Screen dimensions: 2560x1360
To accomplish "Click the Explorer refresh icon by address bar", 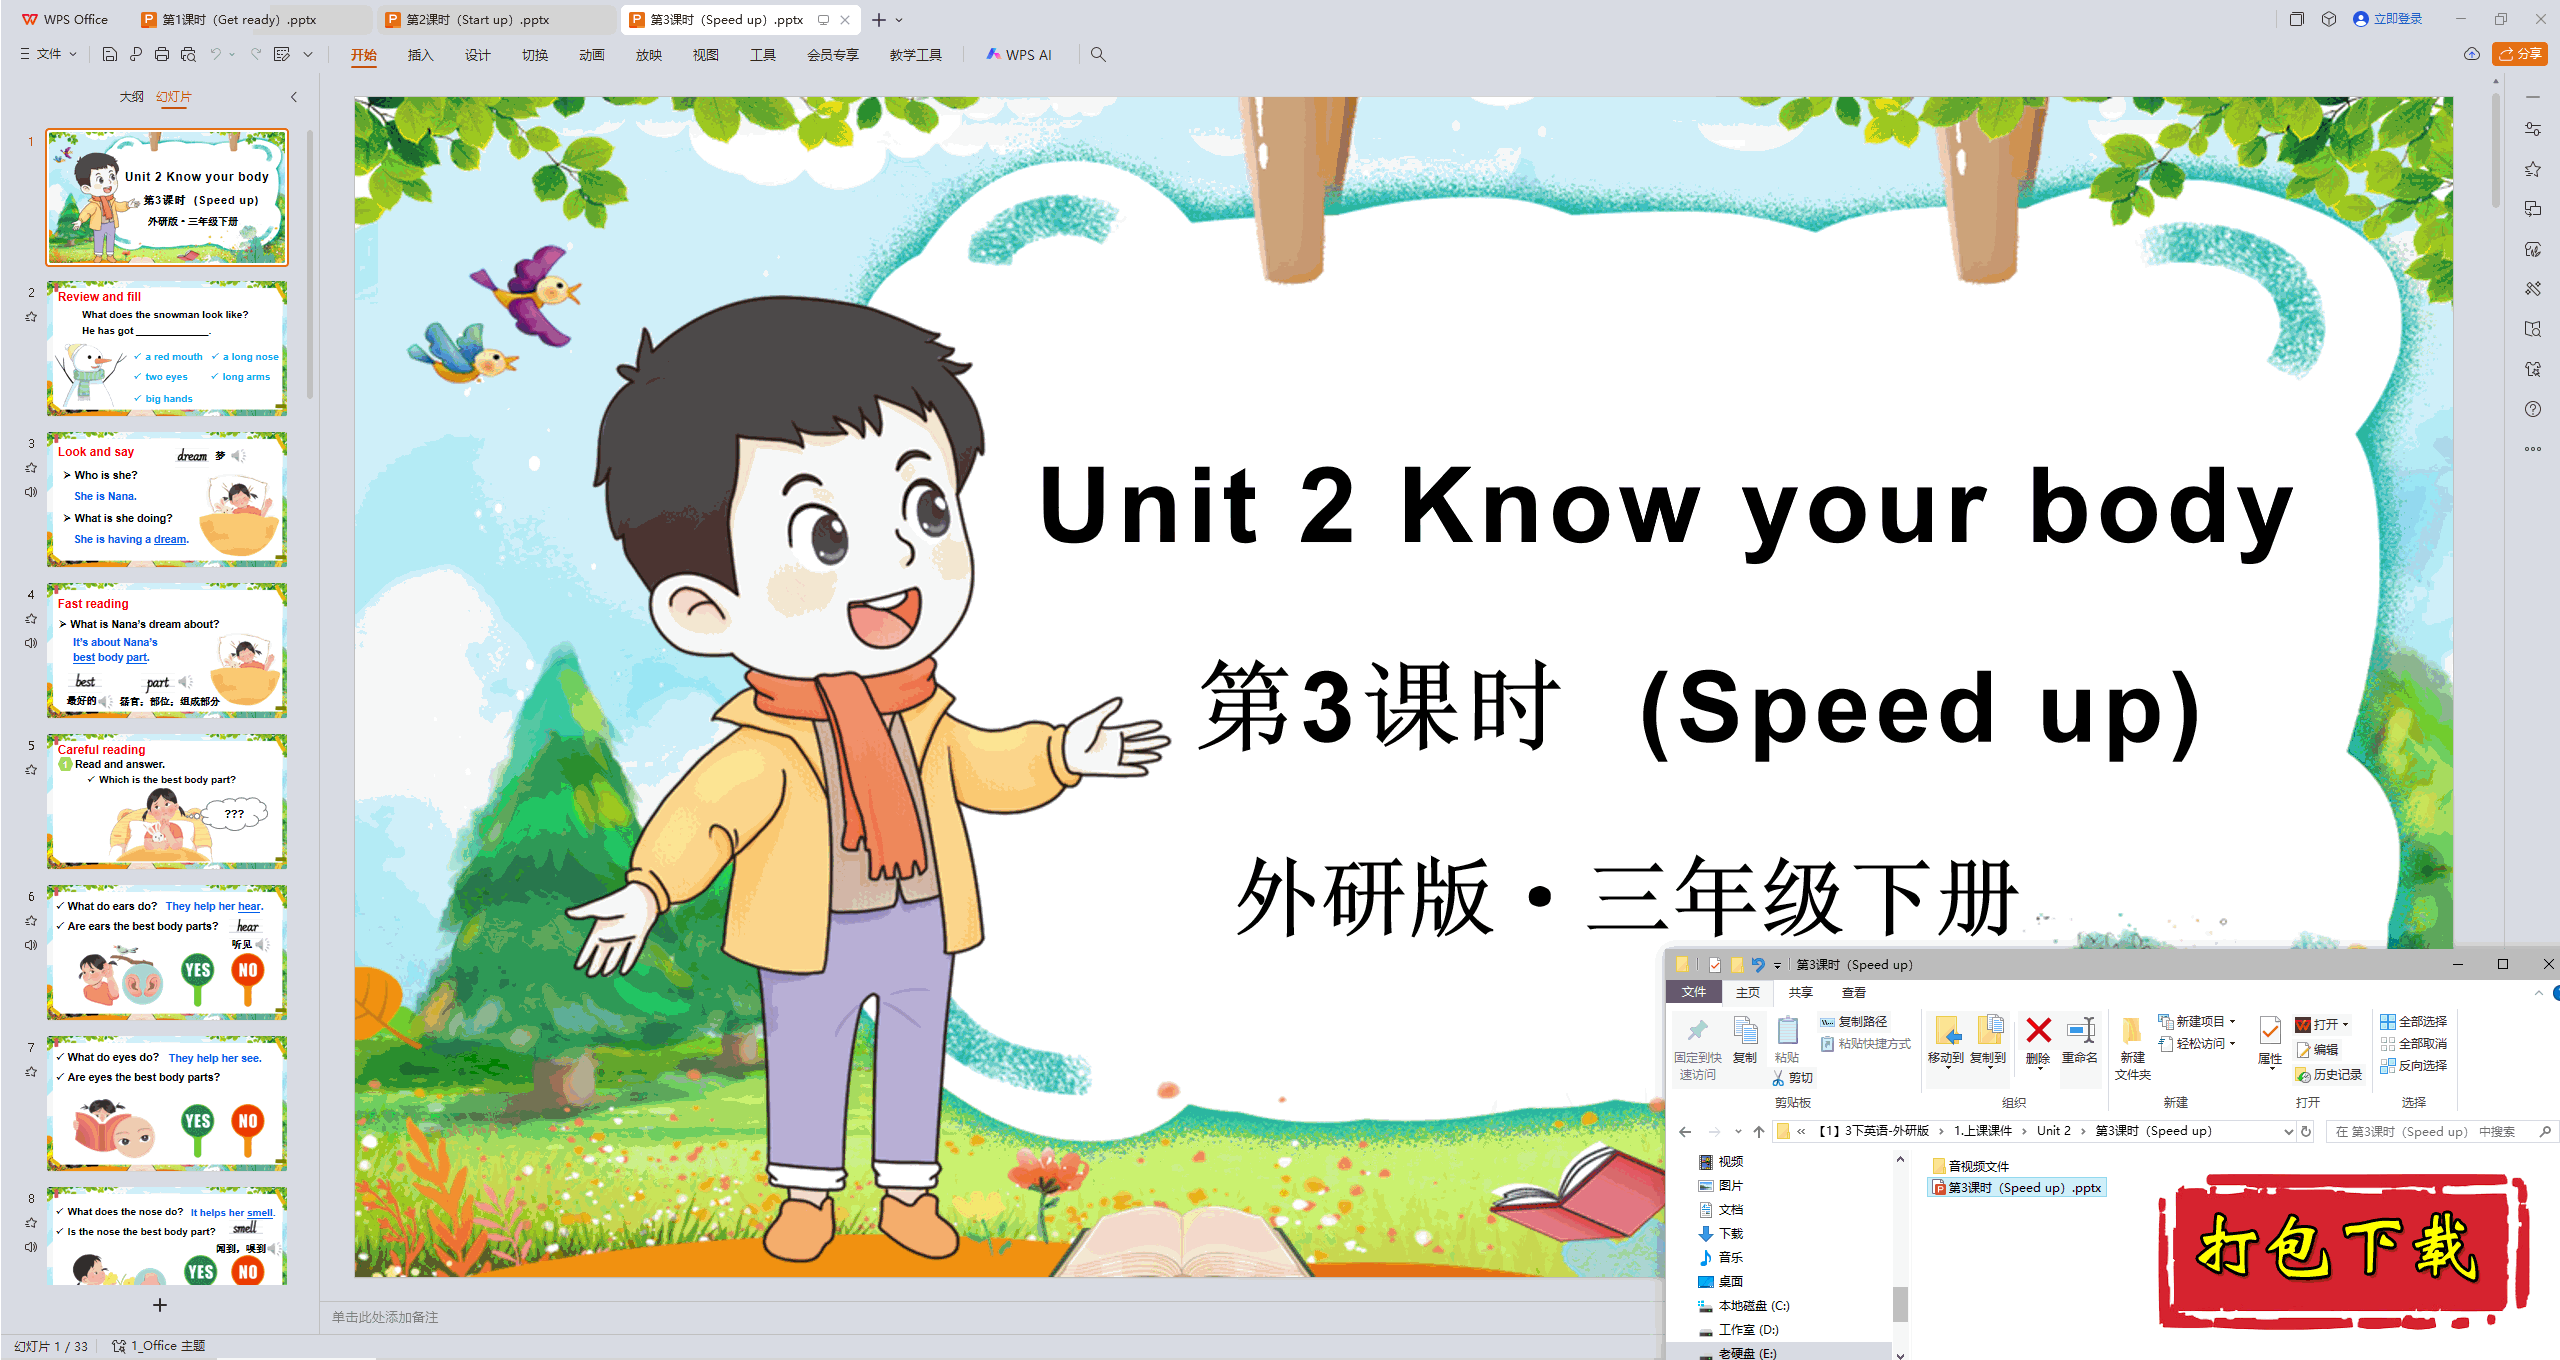I will click(2306, 1131).
